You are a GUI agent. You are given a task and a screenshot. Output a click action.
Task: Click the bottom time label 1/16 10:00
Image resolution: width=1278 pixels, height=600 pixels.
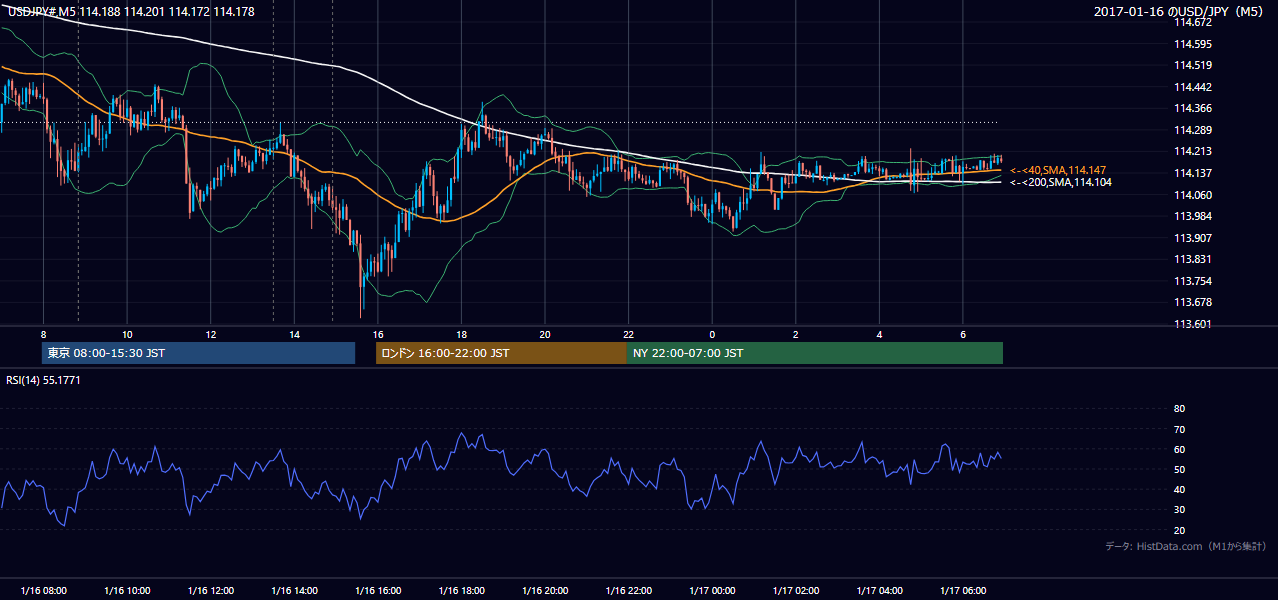click(x=127, y=591)
